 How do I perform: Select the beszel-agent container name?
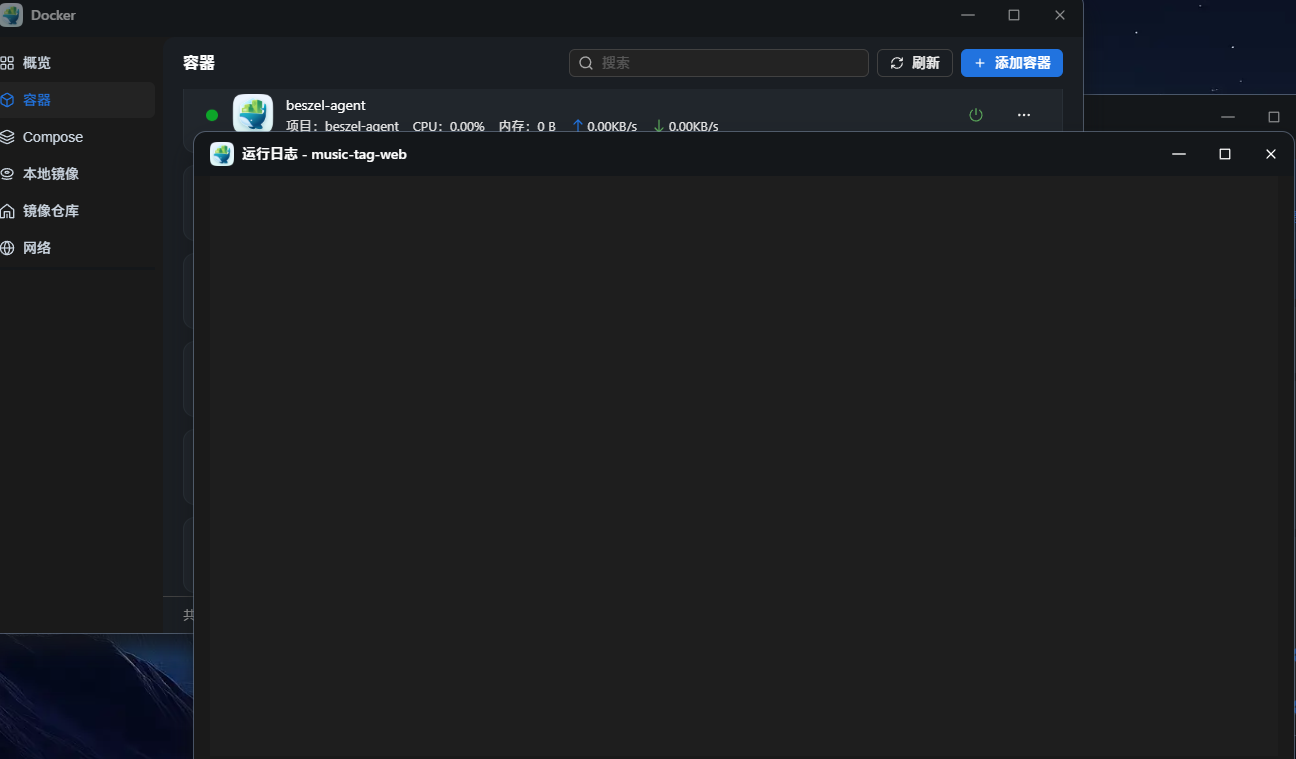tap(326, 105)
